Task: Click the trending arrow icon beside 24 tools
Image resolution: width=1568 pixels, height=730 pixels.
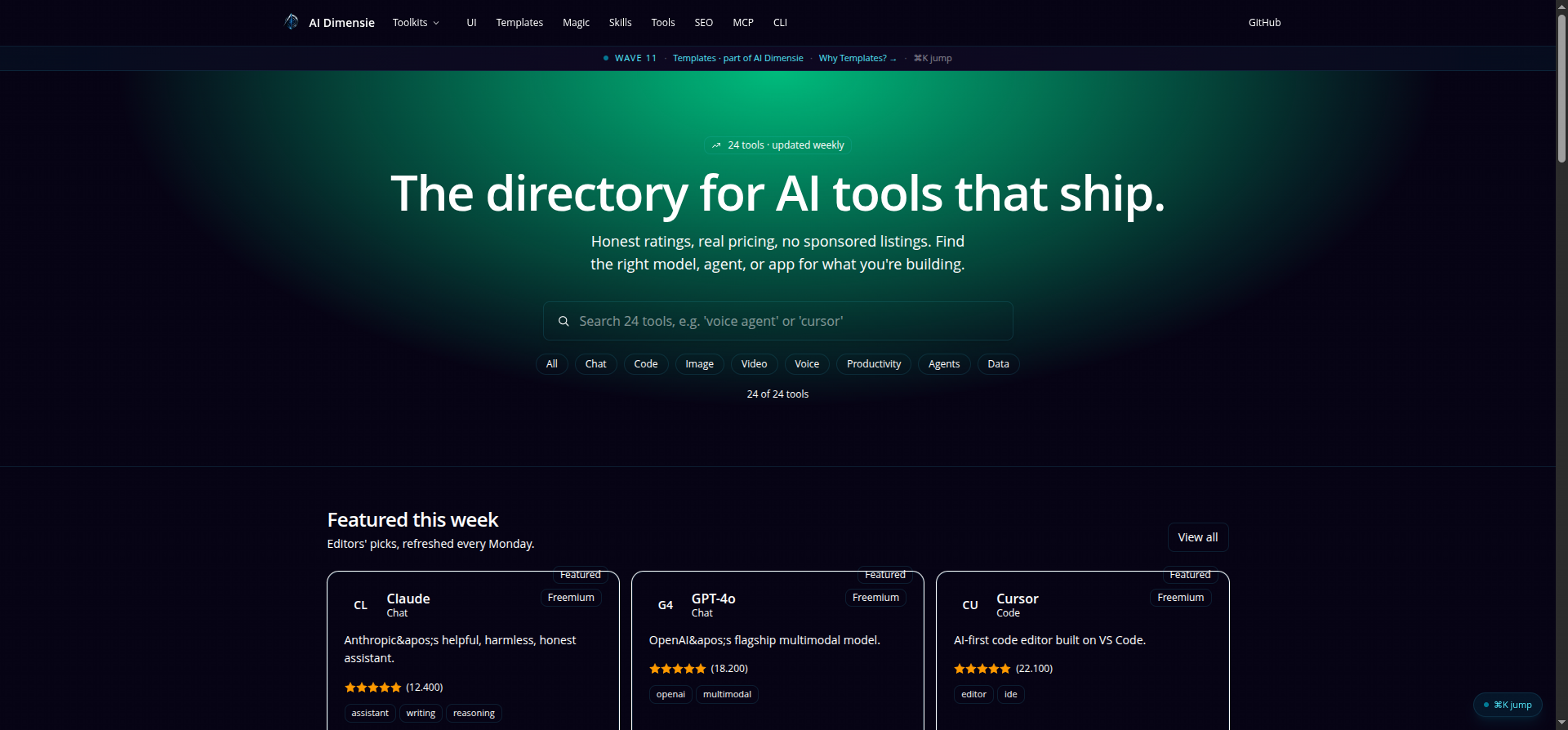Action: pyautogui.click(x=716, y=145)
